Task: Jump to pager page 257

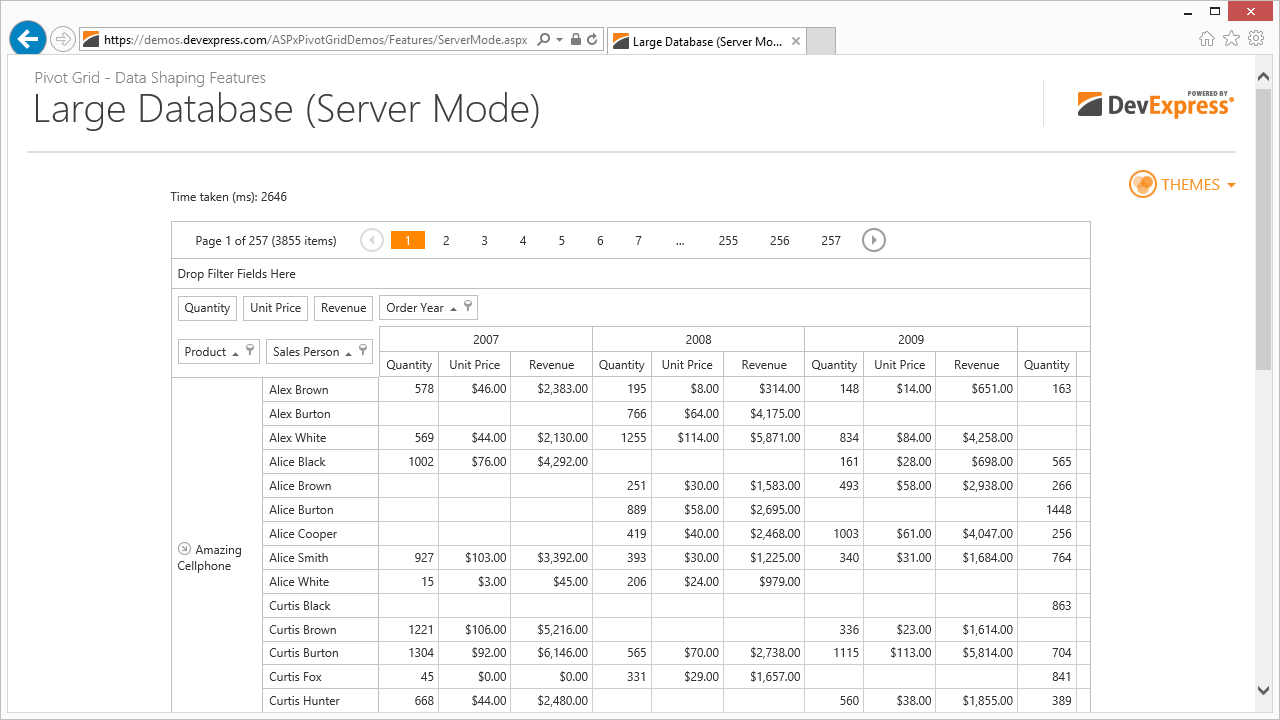Action: coord(831,241)
